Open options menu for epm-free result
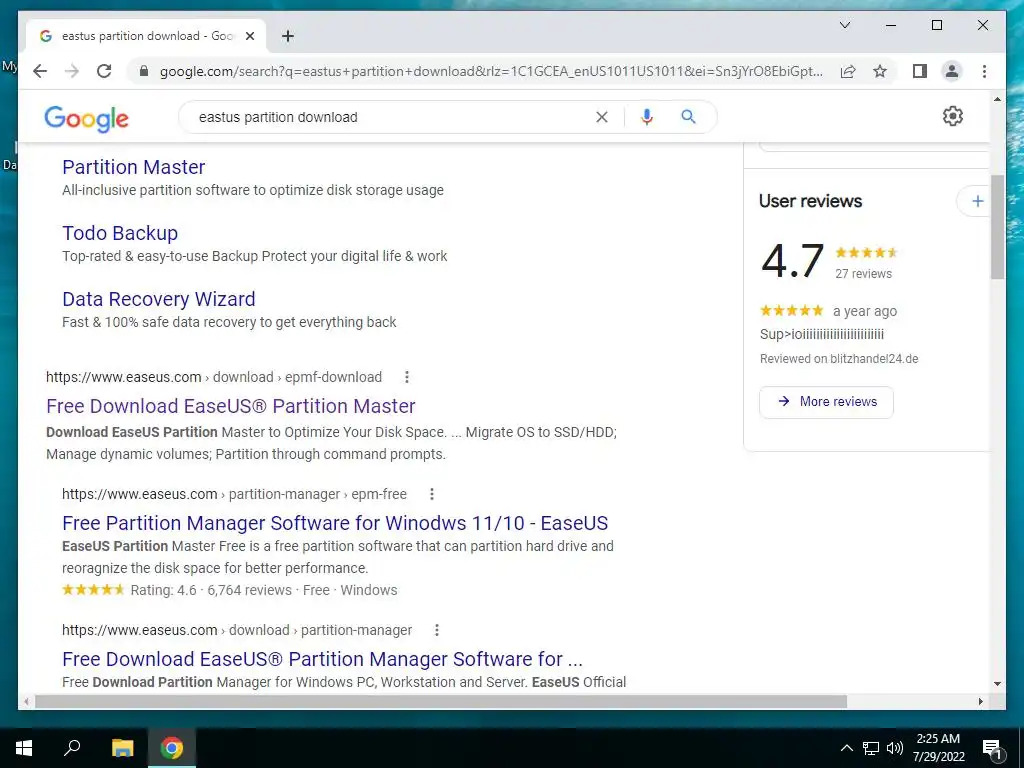This screenshot has width=1024, height=768. point(432,494)
